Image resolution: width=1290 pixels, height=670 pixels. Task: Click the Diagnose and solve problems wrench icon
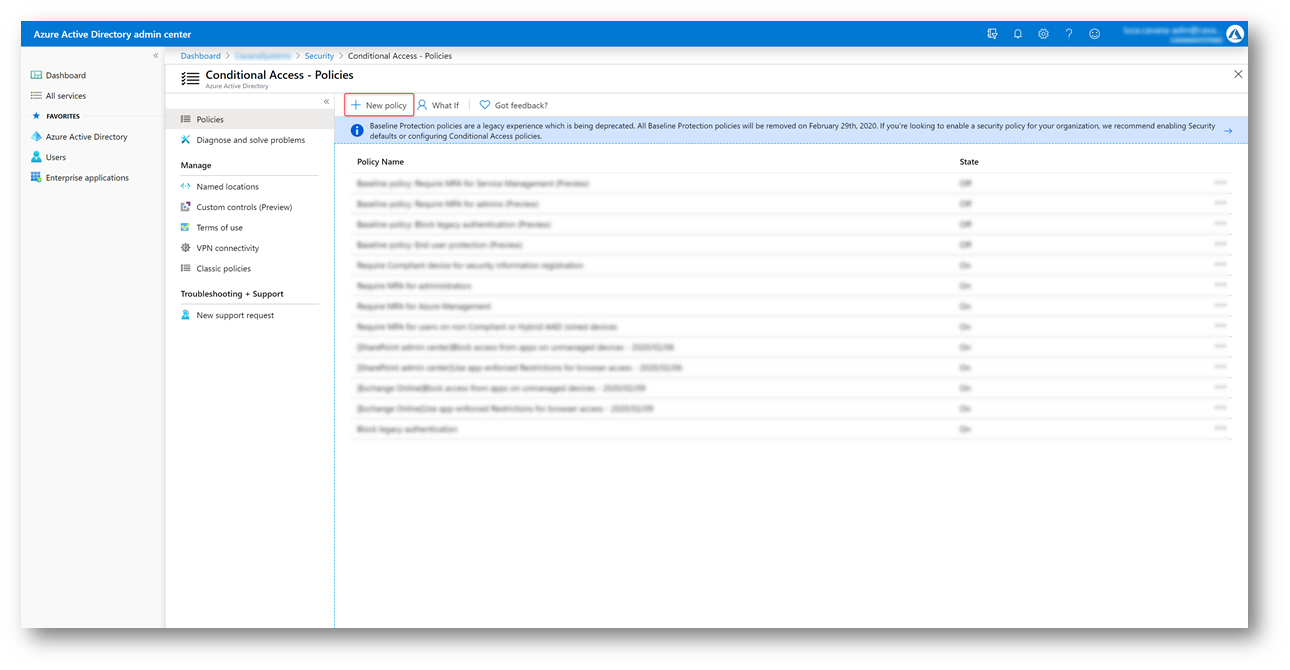tap(186, 140)
